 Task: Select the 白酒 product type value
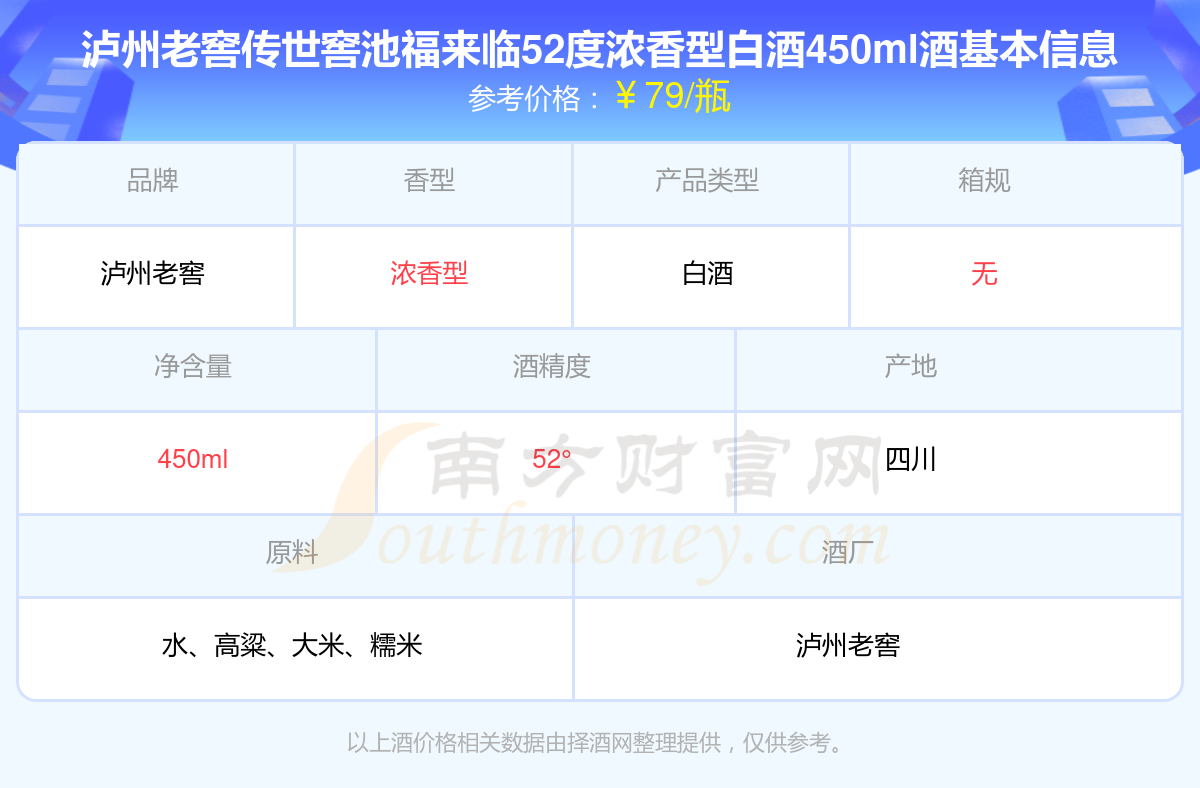[x=708, y=274]
